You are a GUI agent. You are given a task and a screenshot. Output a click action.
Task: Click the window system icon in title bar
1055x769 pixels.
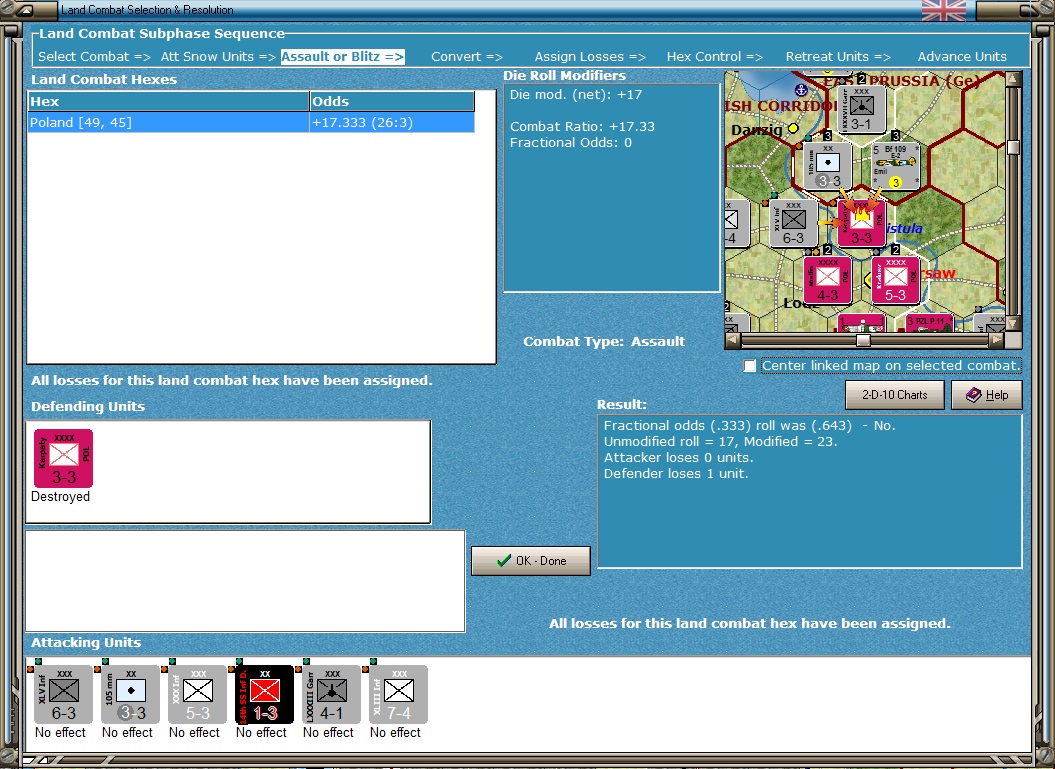25,9
